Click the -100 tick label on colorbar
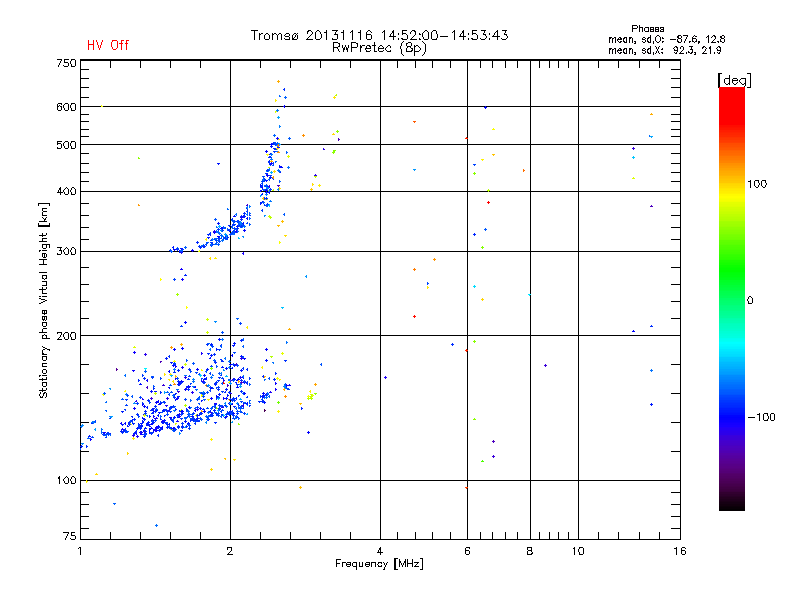The height and width of the screenshot is (600, 800). point(764,416)
